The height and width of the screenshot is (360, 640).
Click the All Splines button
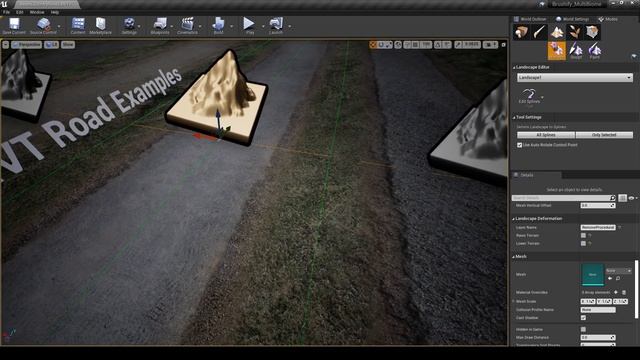point(546,135)
